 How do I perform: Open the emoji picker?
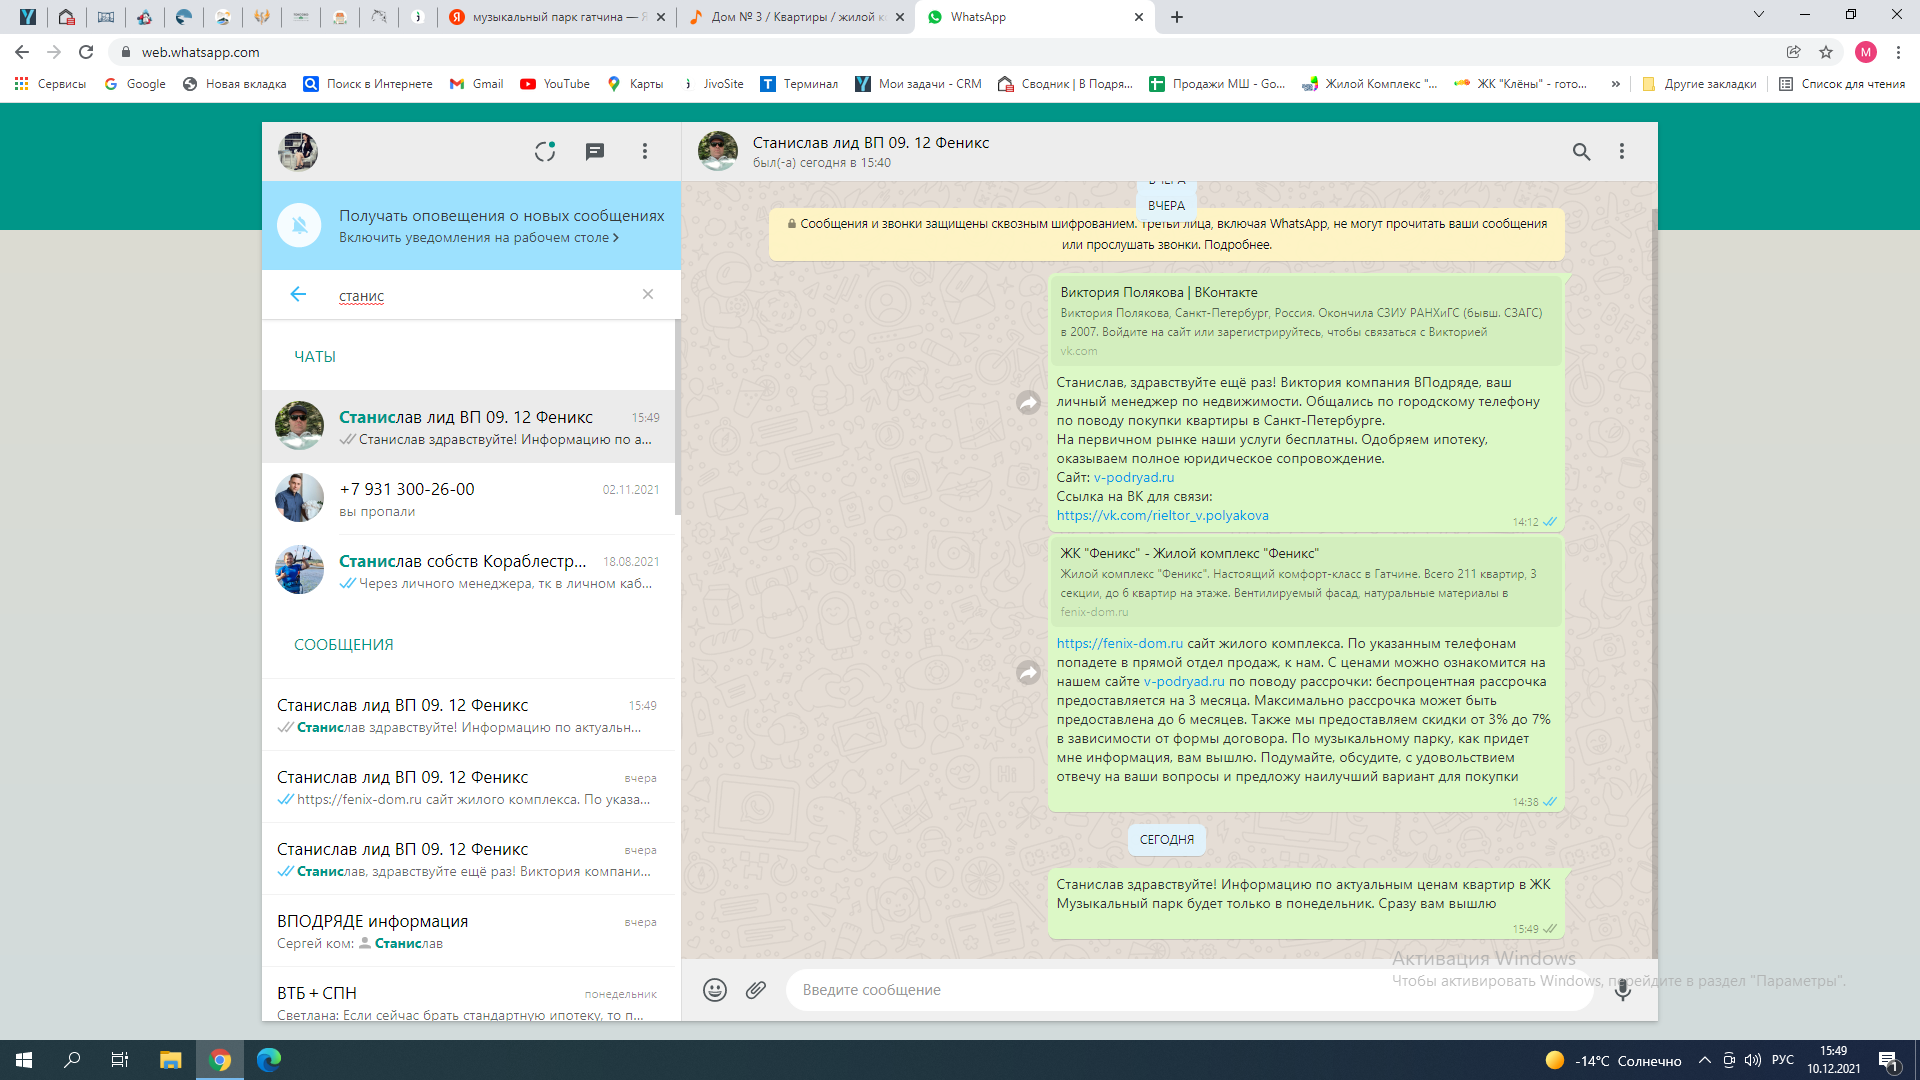pos(714,990)
